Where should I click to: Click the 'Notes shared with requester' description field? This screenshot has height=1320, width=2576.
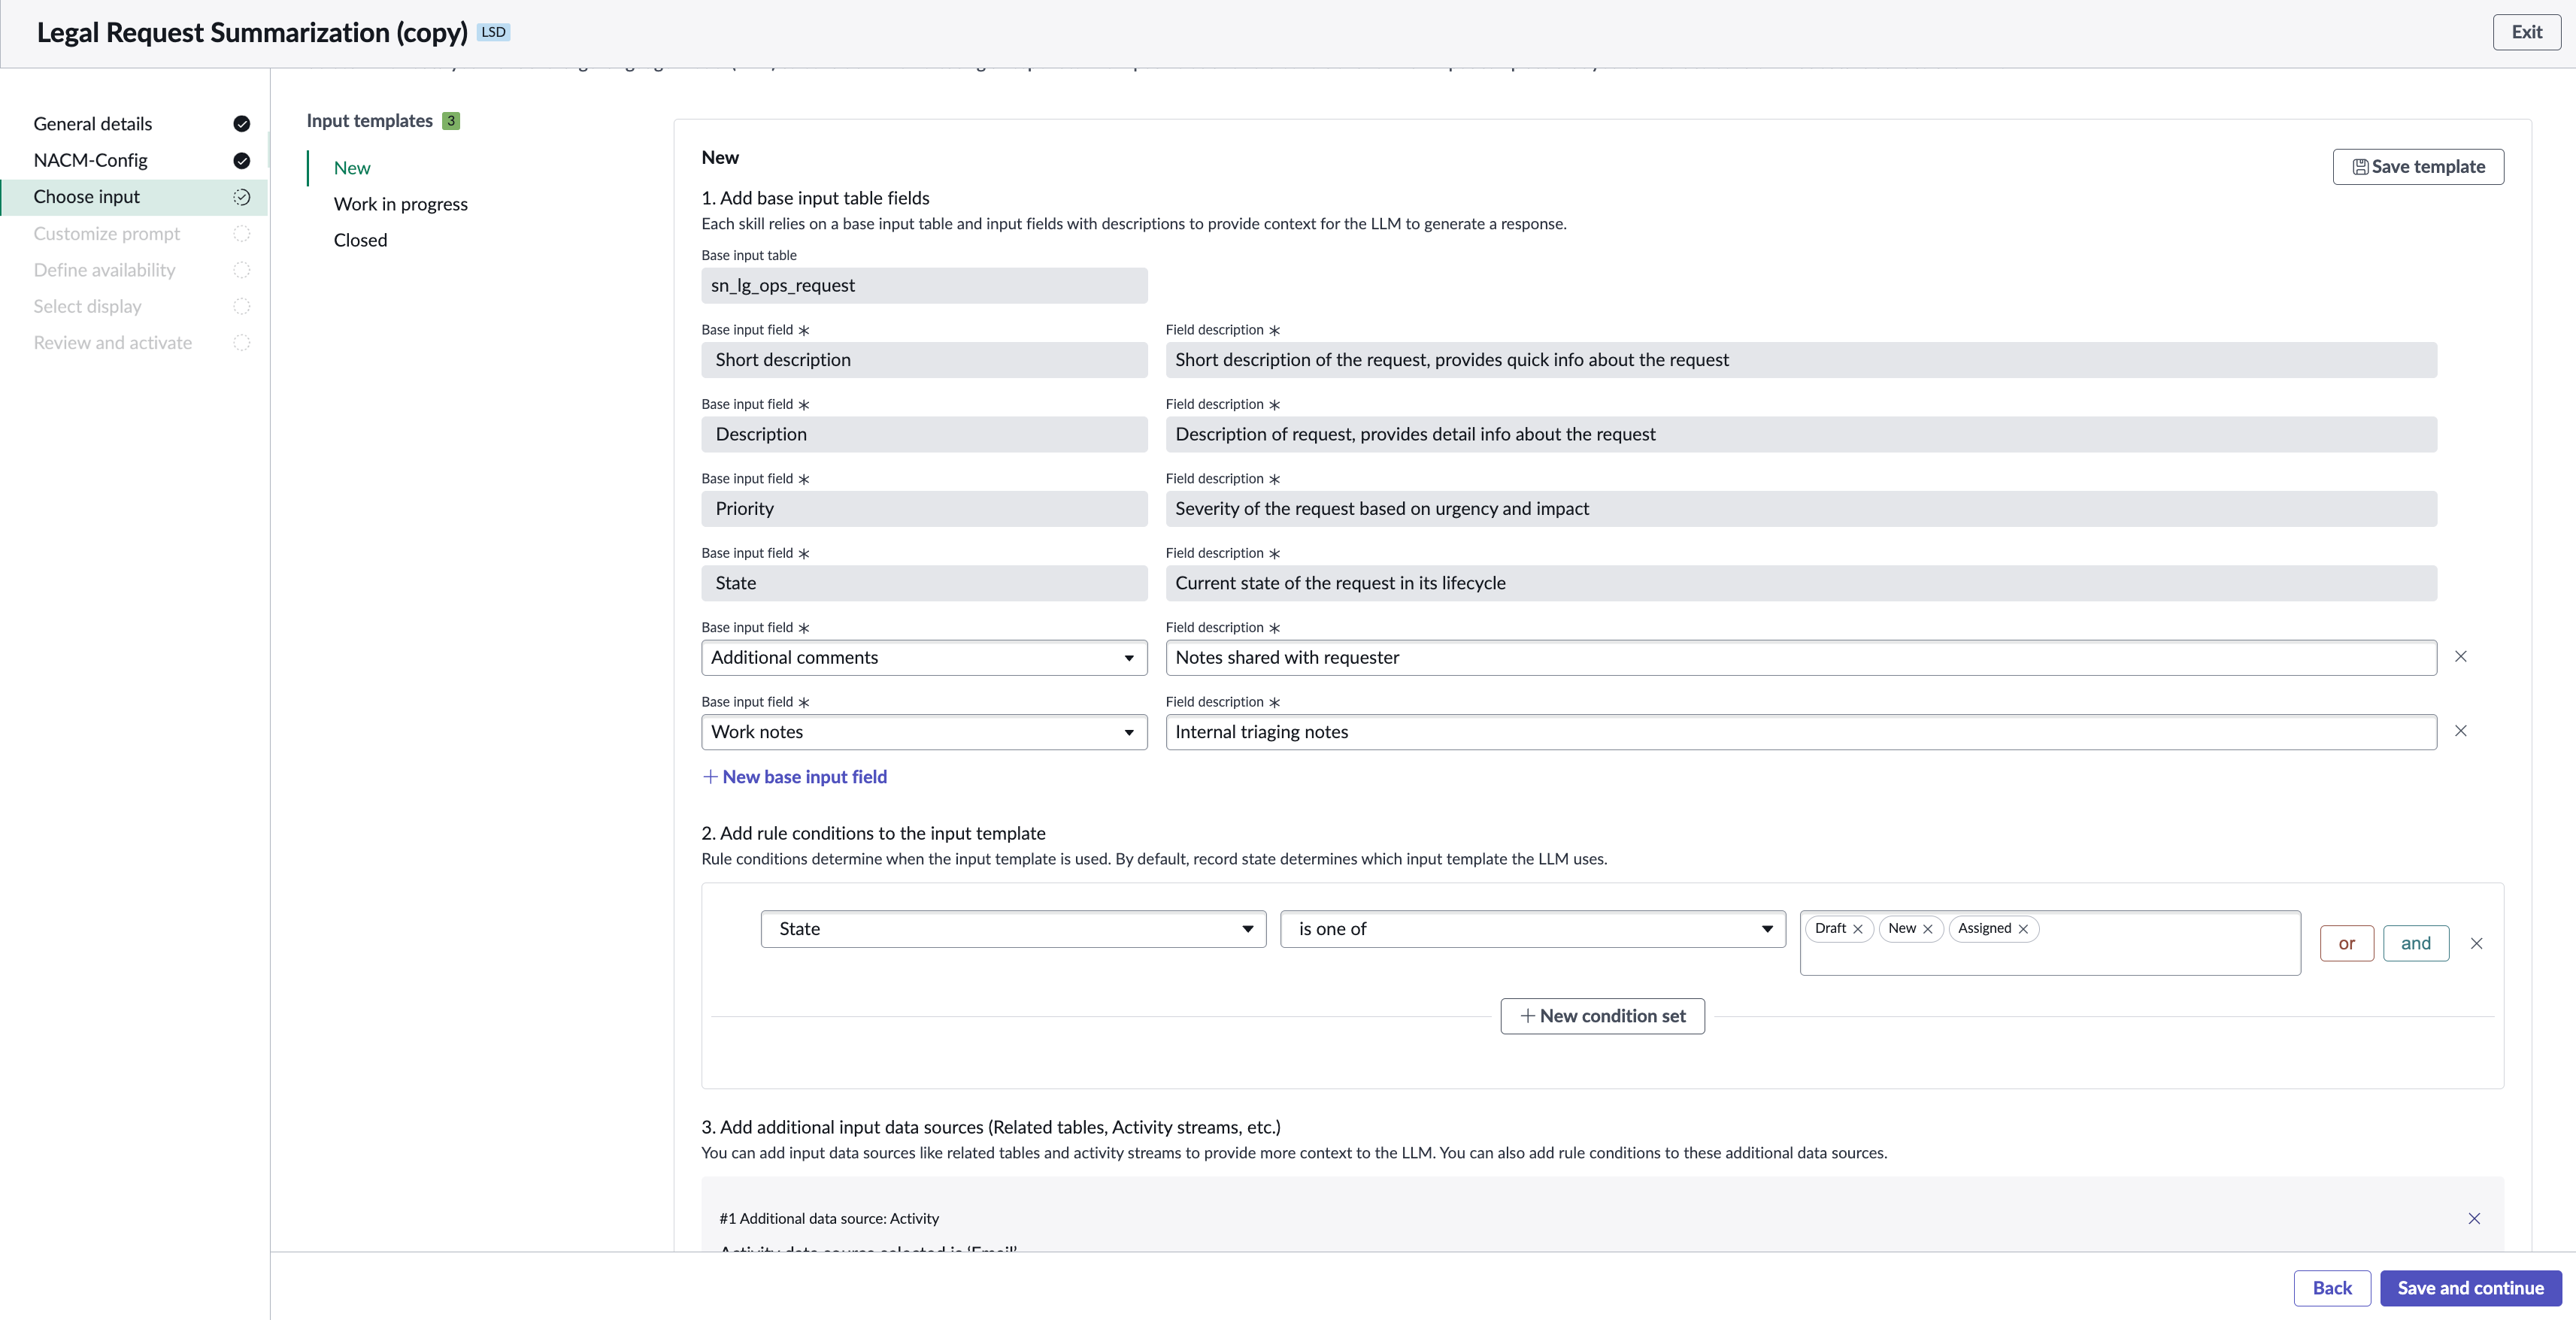(x=1801, y=658)
